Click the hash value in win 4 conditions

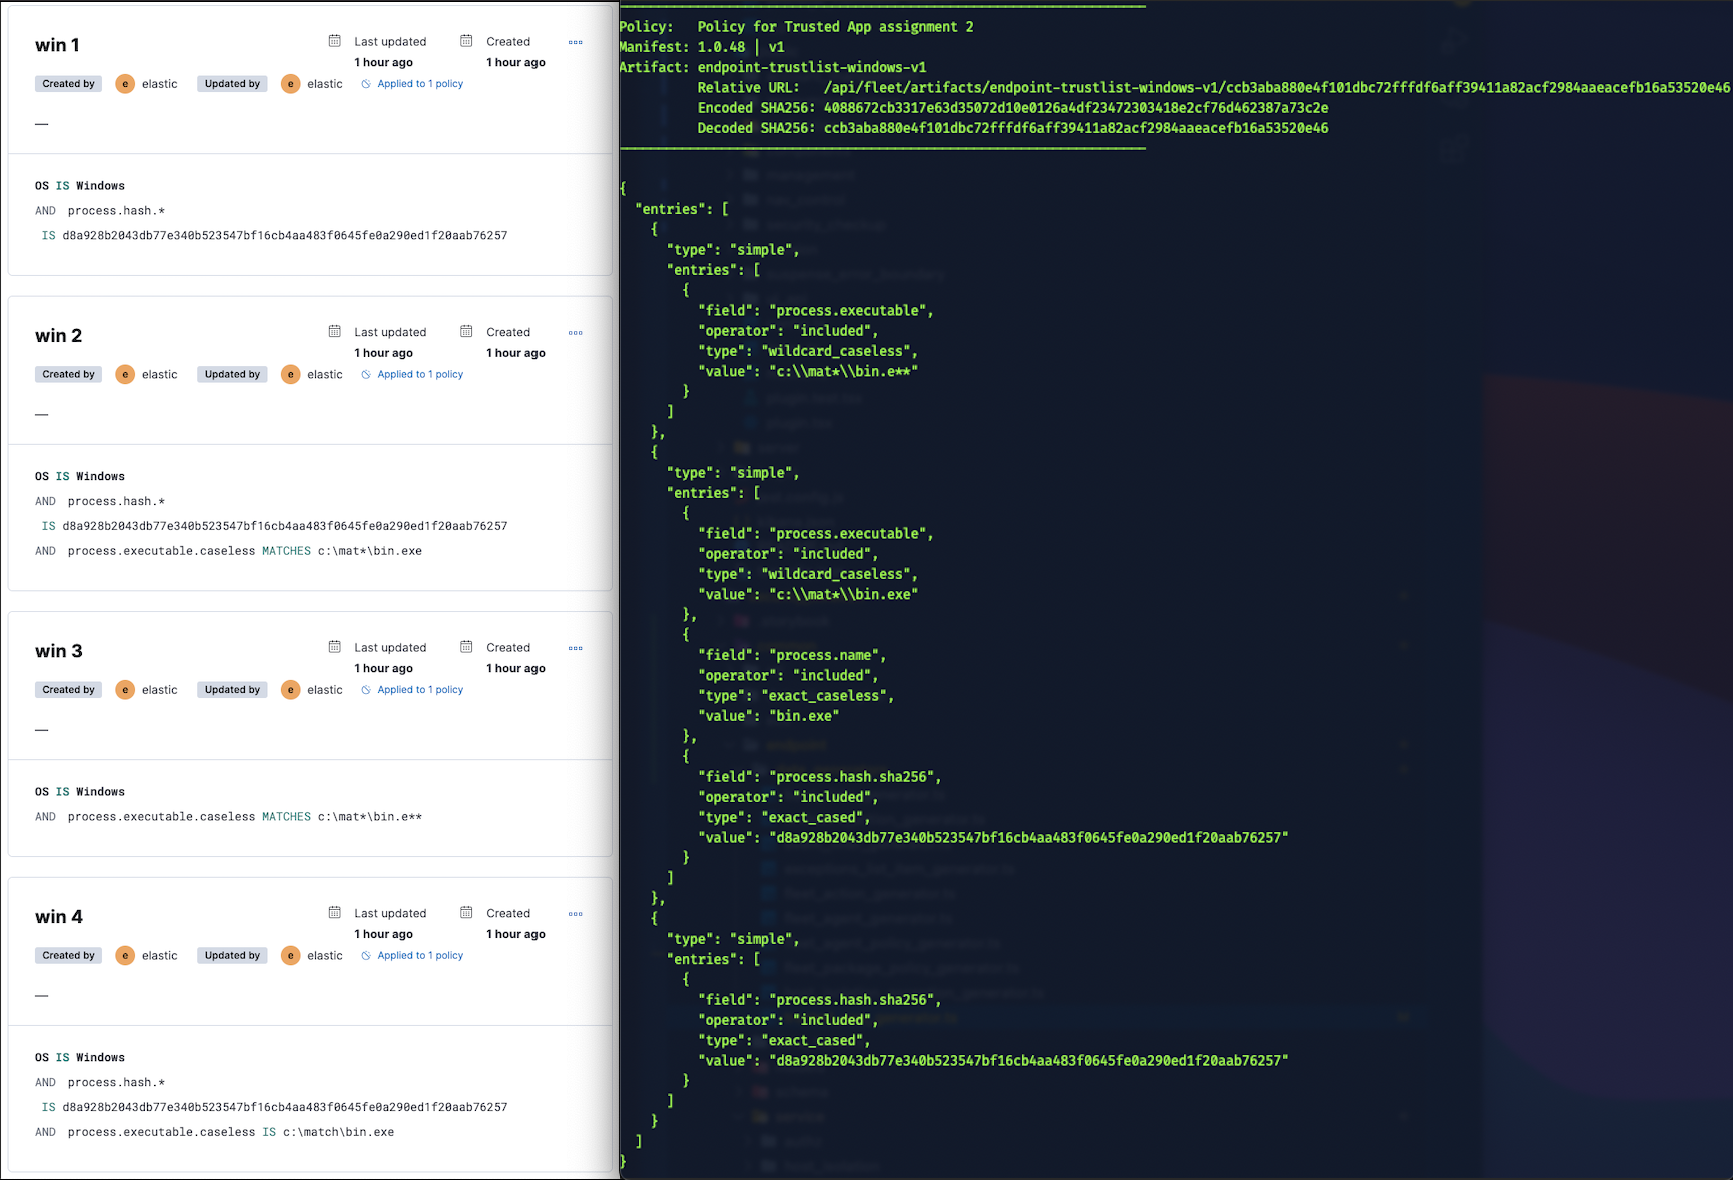tap(285, 1107)
